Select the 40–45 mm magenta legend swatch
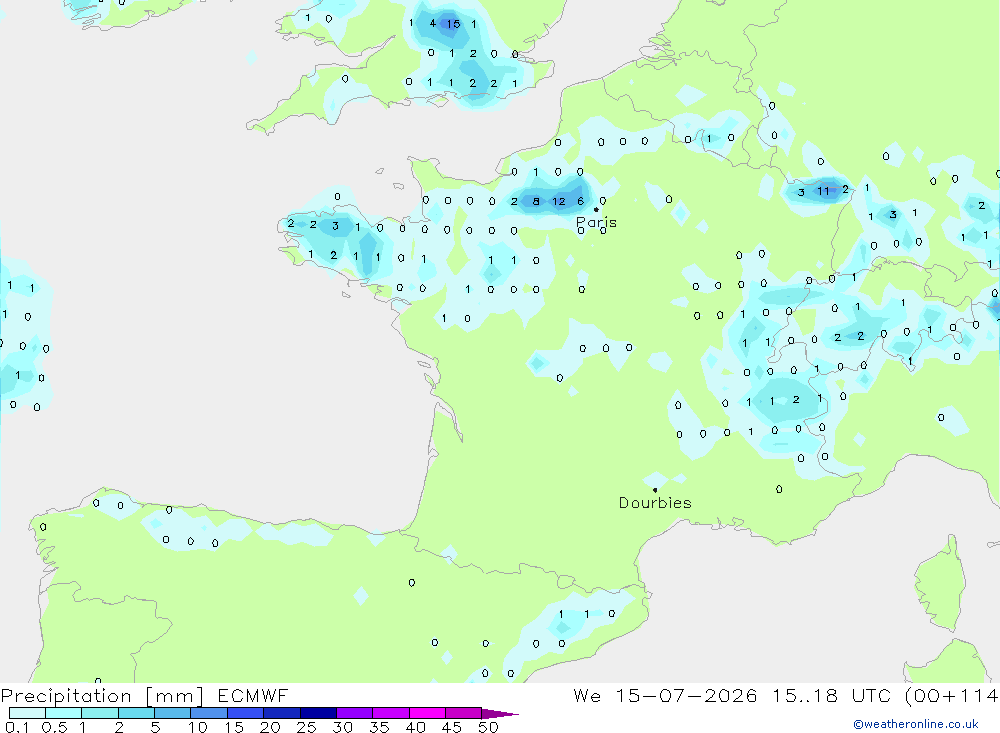The image size is (1000, 733). (427, 713)
